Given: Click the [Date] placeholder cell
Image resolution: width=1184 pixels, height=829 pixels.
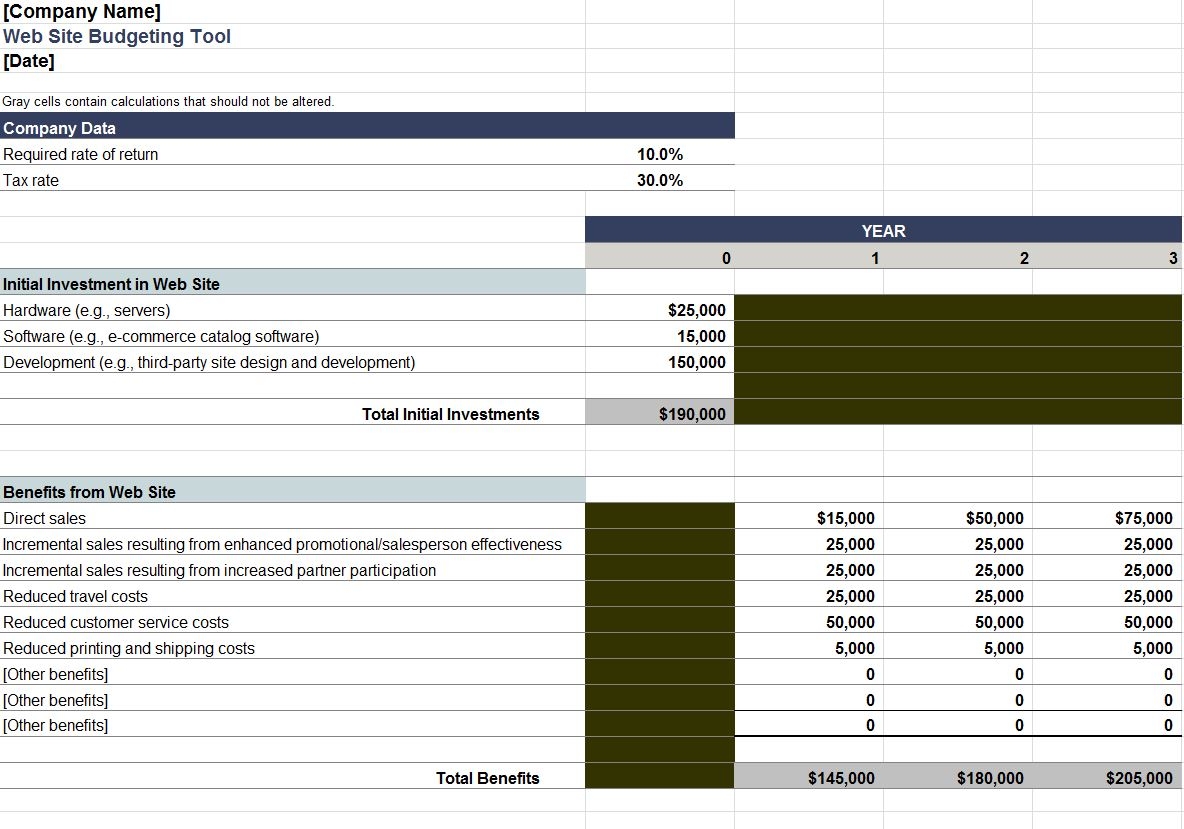Looking at the screenshot, I should (29, 61).
